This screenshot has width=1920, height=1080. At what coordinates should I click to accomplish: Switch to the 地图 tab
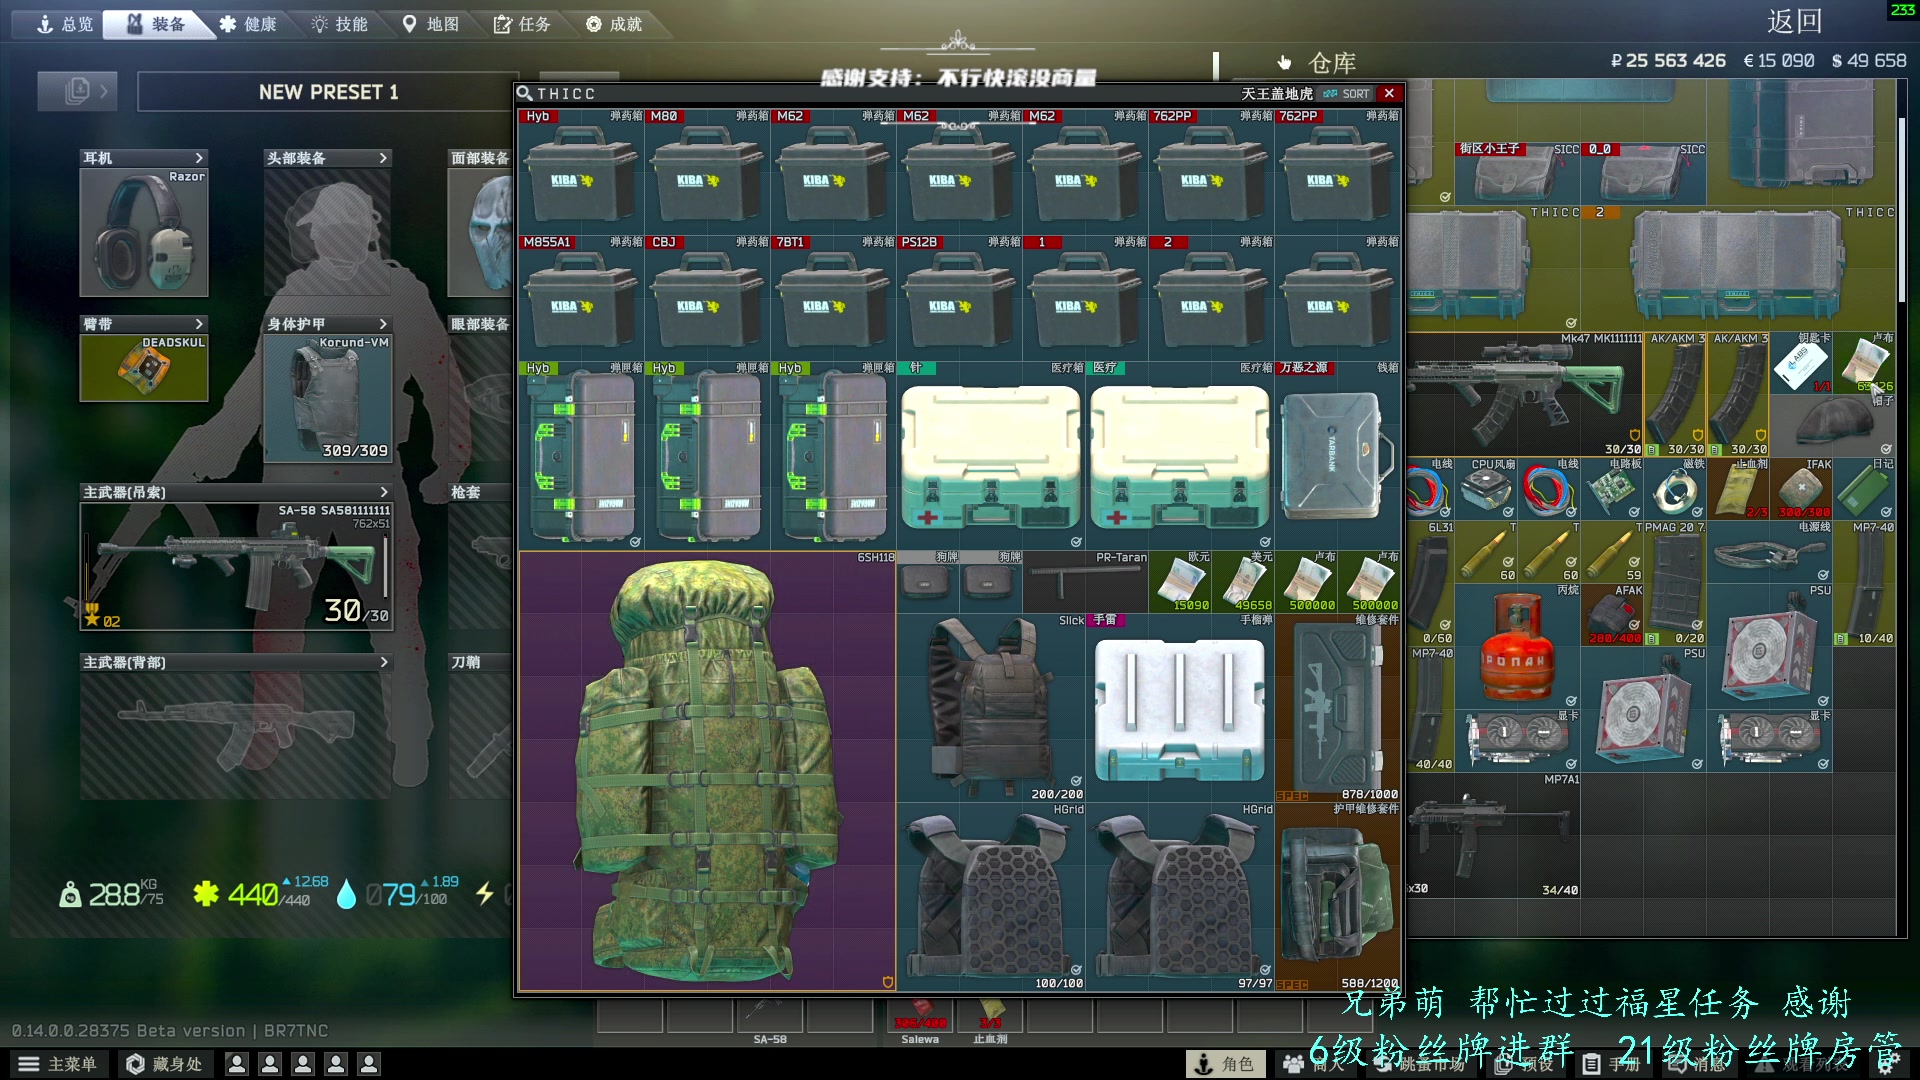coord(431,24)
